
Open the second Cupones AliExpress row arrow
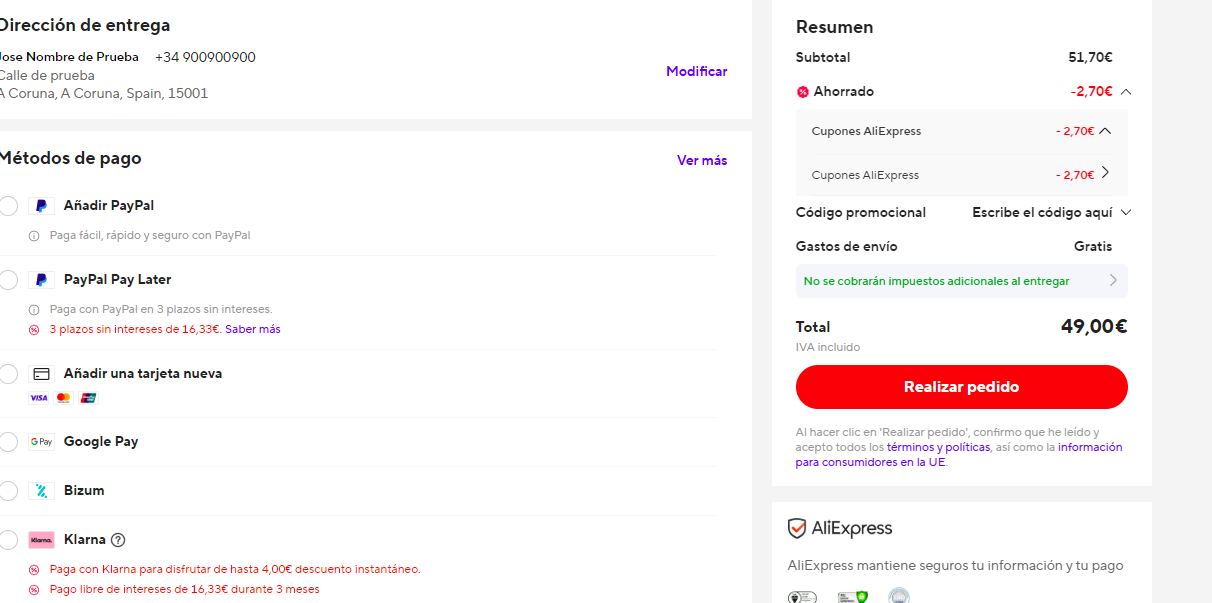pyautogui.click(x=1105, y=173)
